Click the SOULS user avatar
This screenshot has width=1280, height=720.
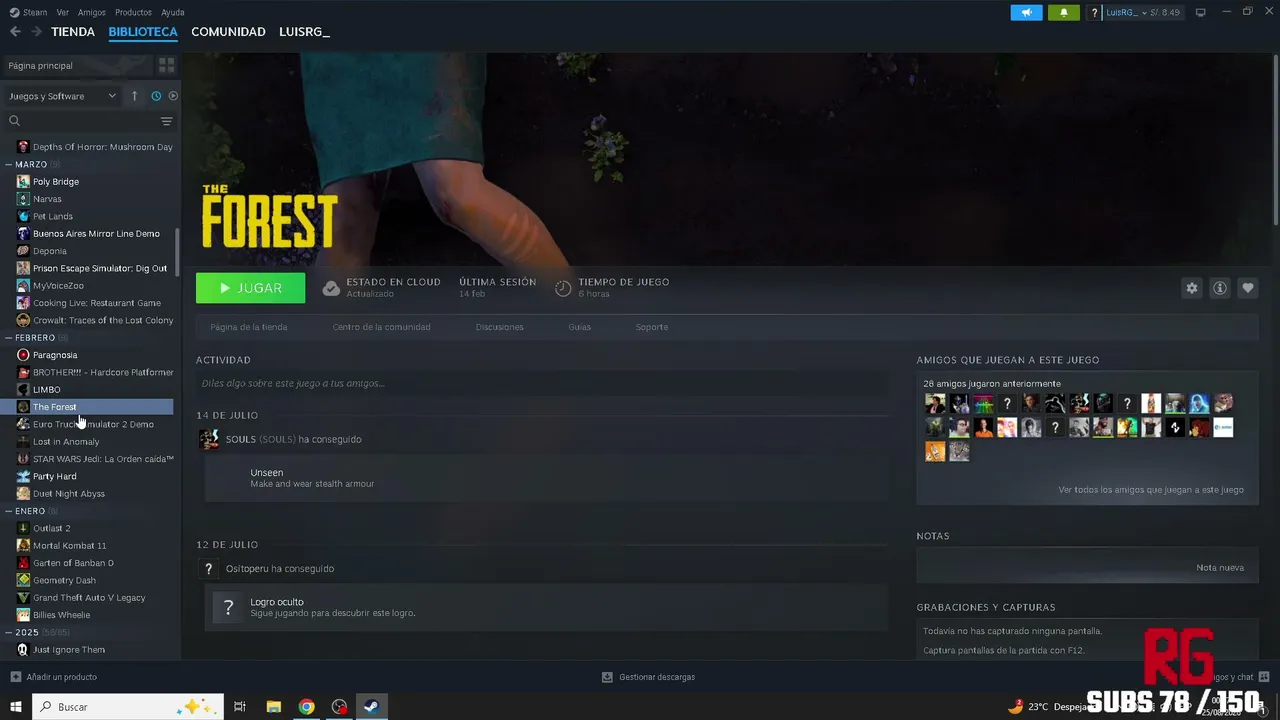pyautogui.click(x=209, y=439)
